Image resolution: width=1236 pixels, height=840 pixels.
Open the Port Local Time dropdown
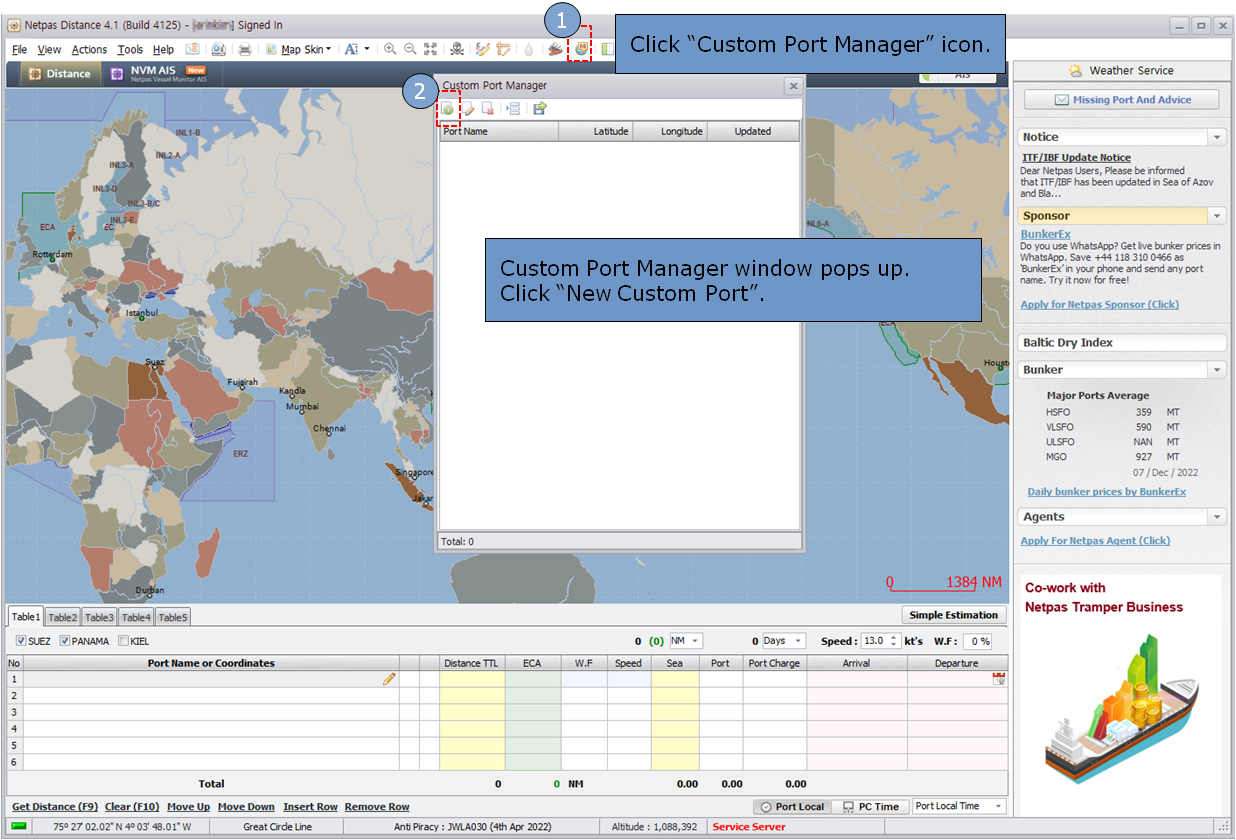coord(959,806)
